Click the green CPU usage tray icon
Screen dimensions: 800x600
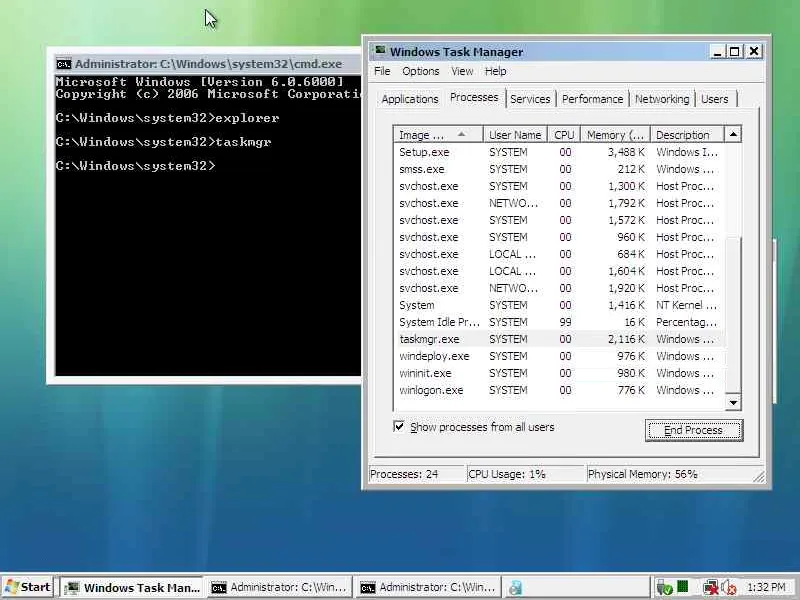(682, 586)
